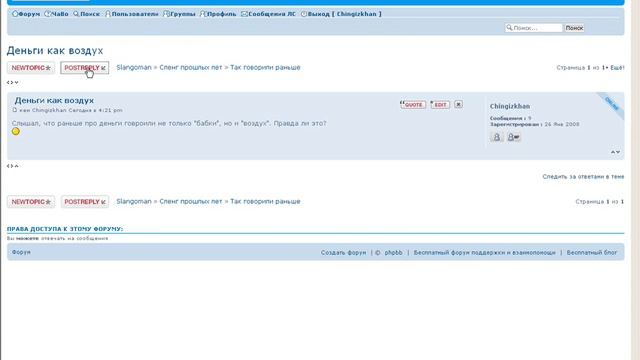Screen dimensions: 640x360
Task: Click the small post icon before byline
Action: coord(15,110)
